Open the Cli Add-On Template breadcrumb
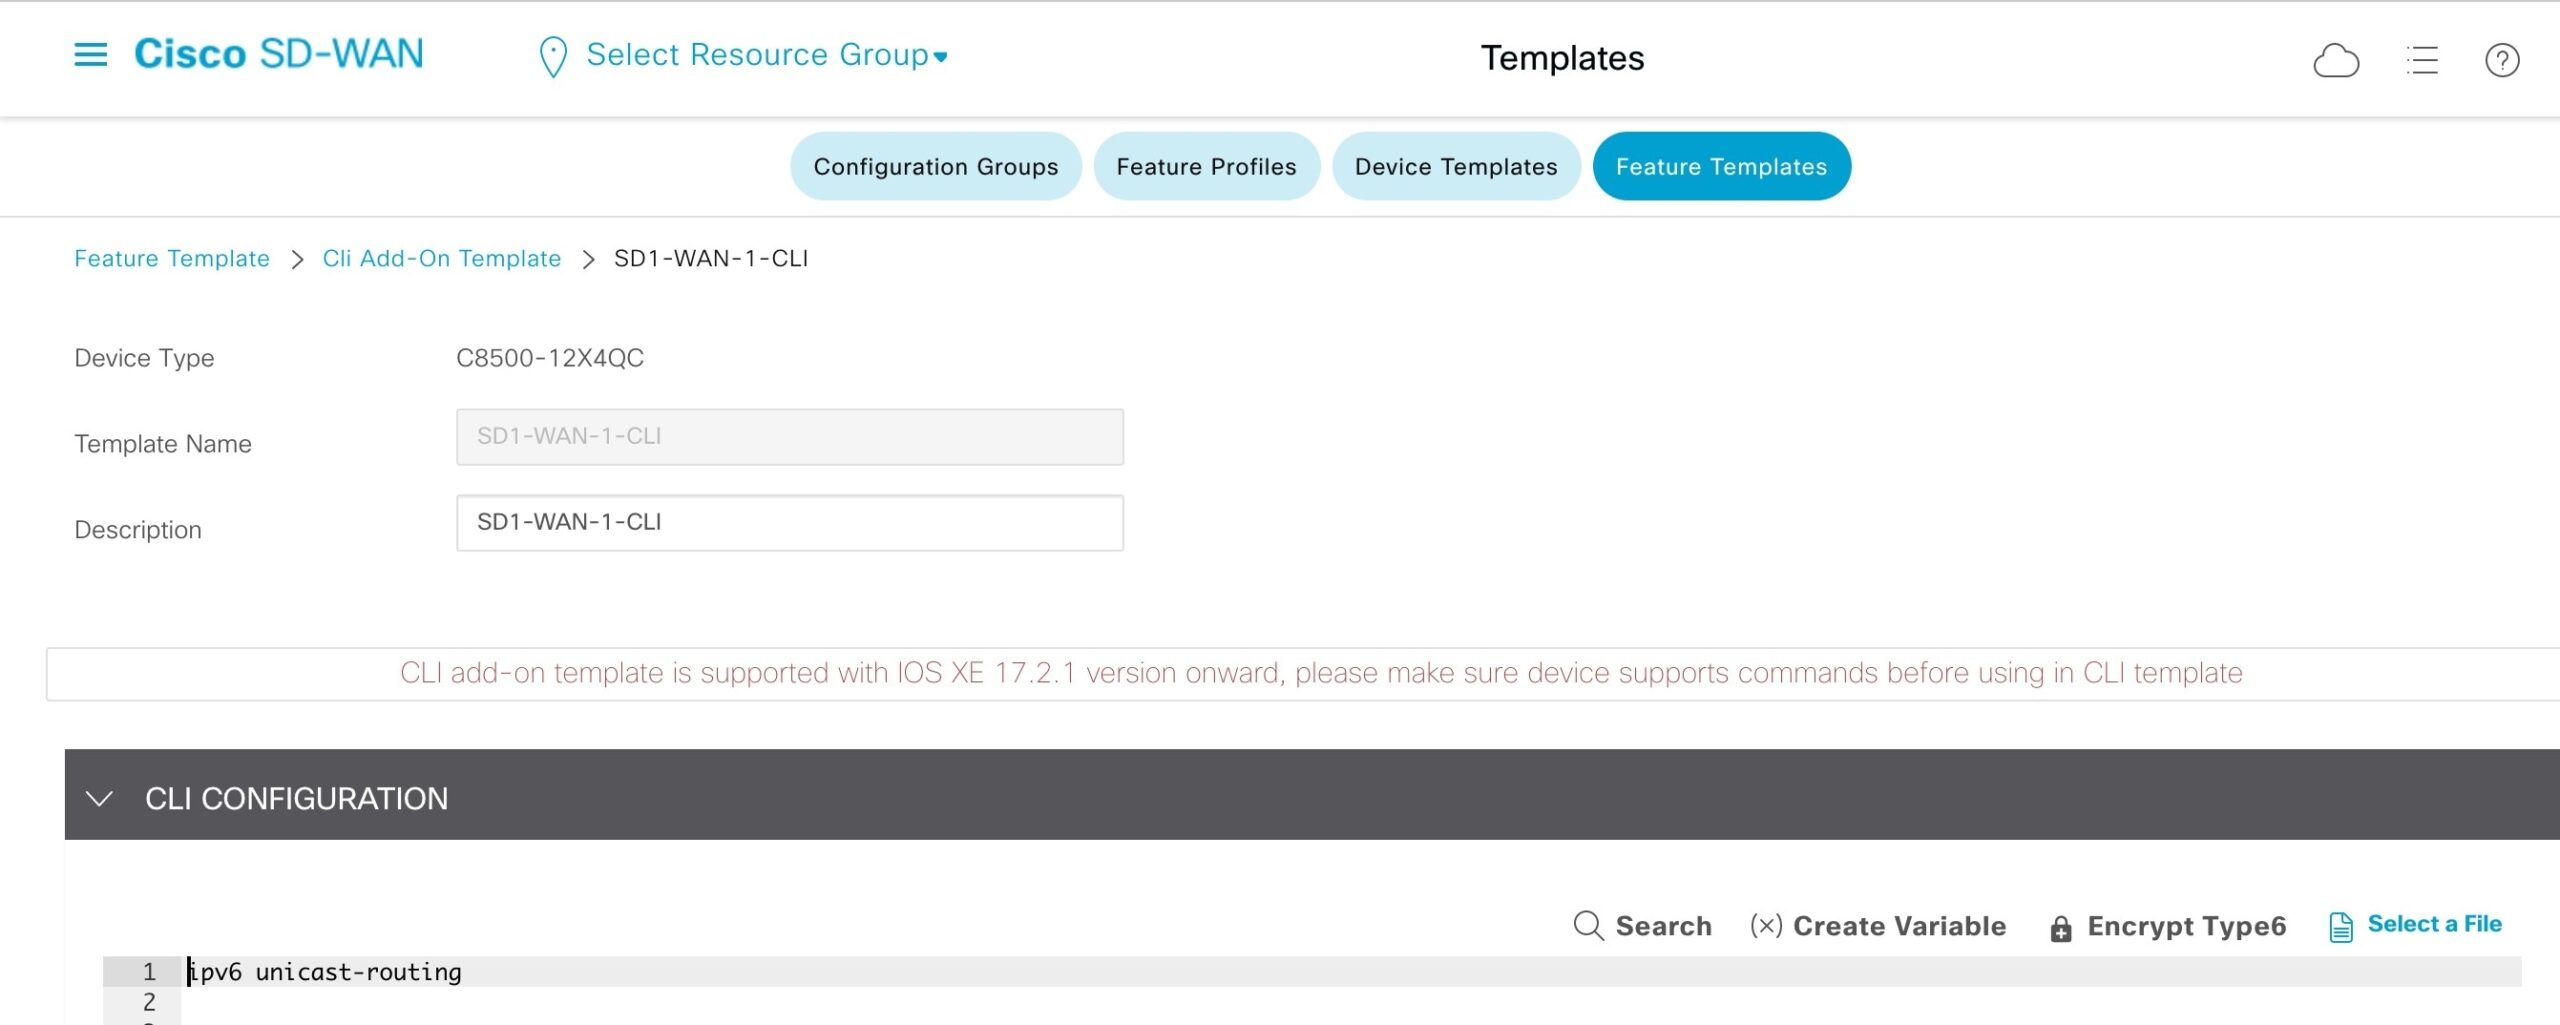 [x=441, y=258]
